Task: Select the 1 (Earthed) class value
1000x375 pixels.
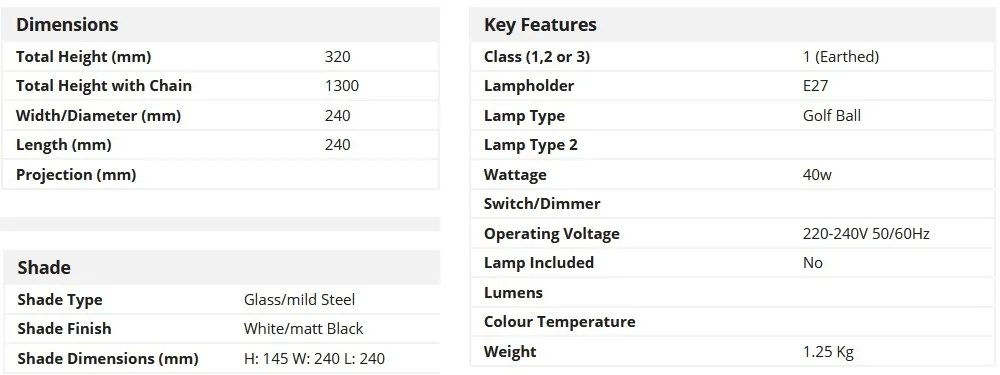Action: [x=841, y=57]
